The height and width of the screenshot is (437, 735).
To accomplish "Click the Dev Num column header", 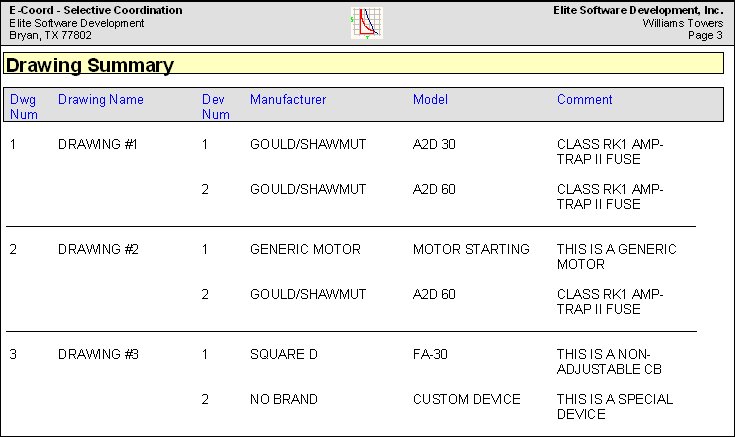I will (216, 106).
